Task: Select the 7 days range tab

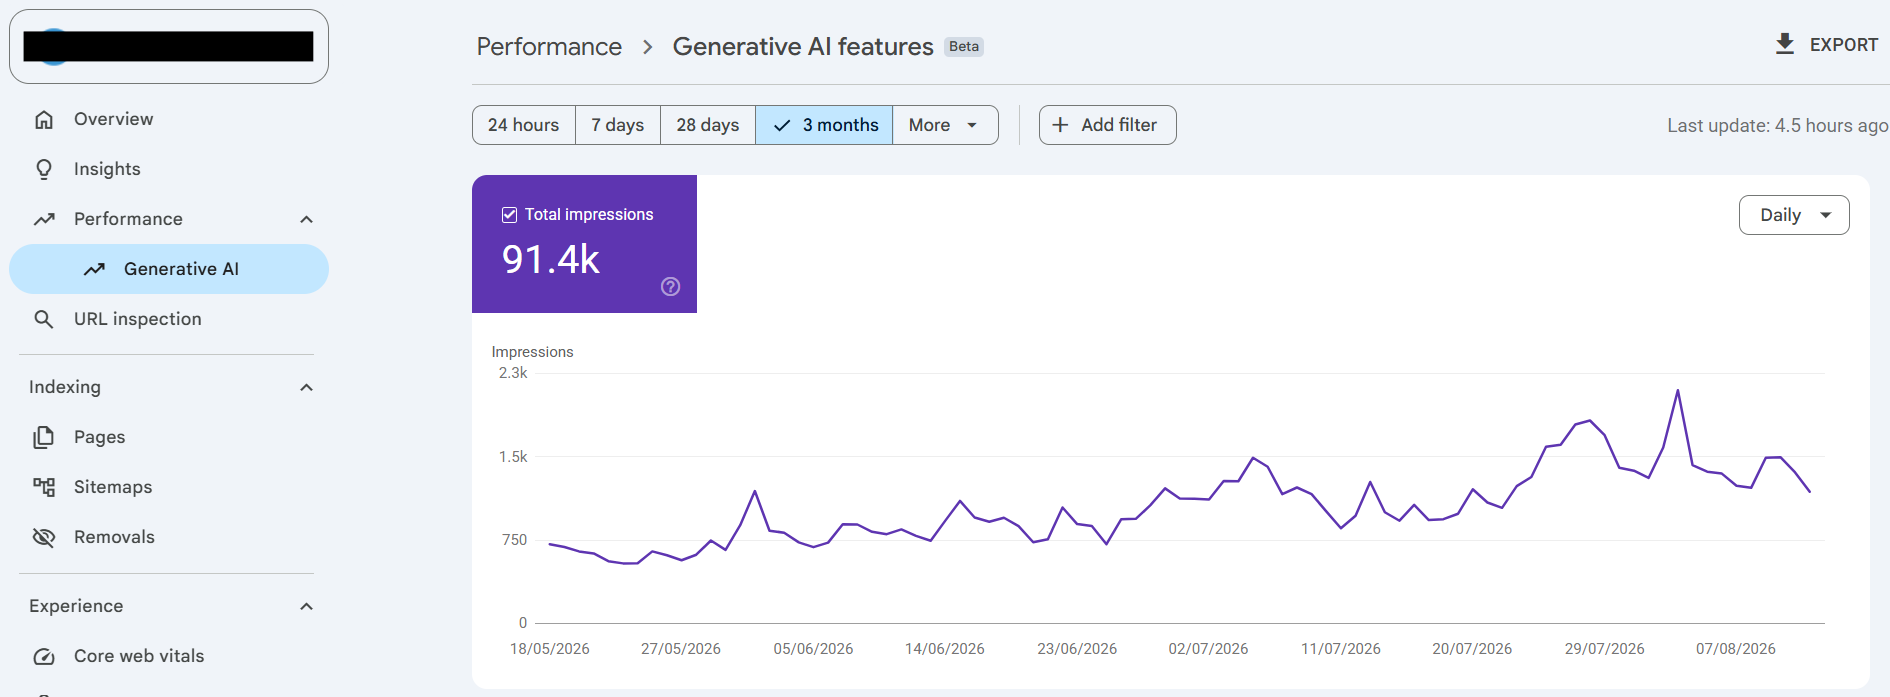Action: tap(618, 125)
